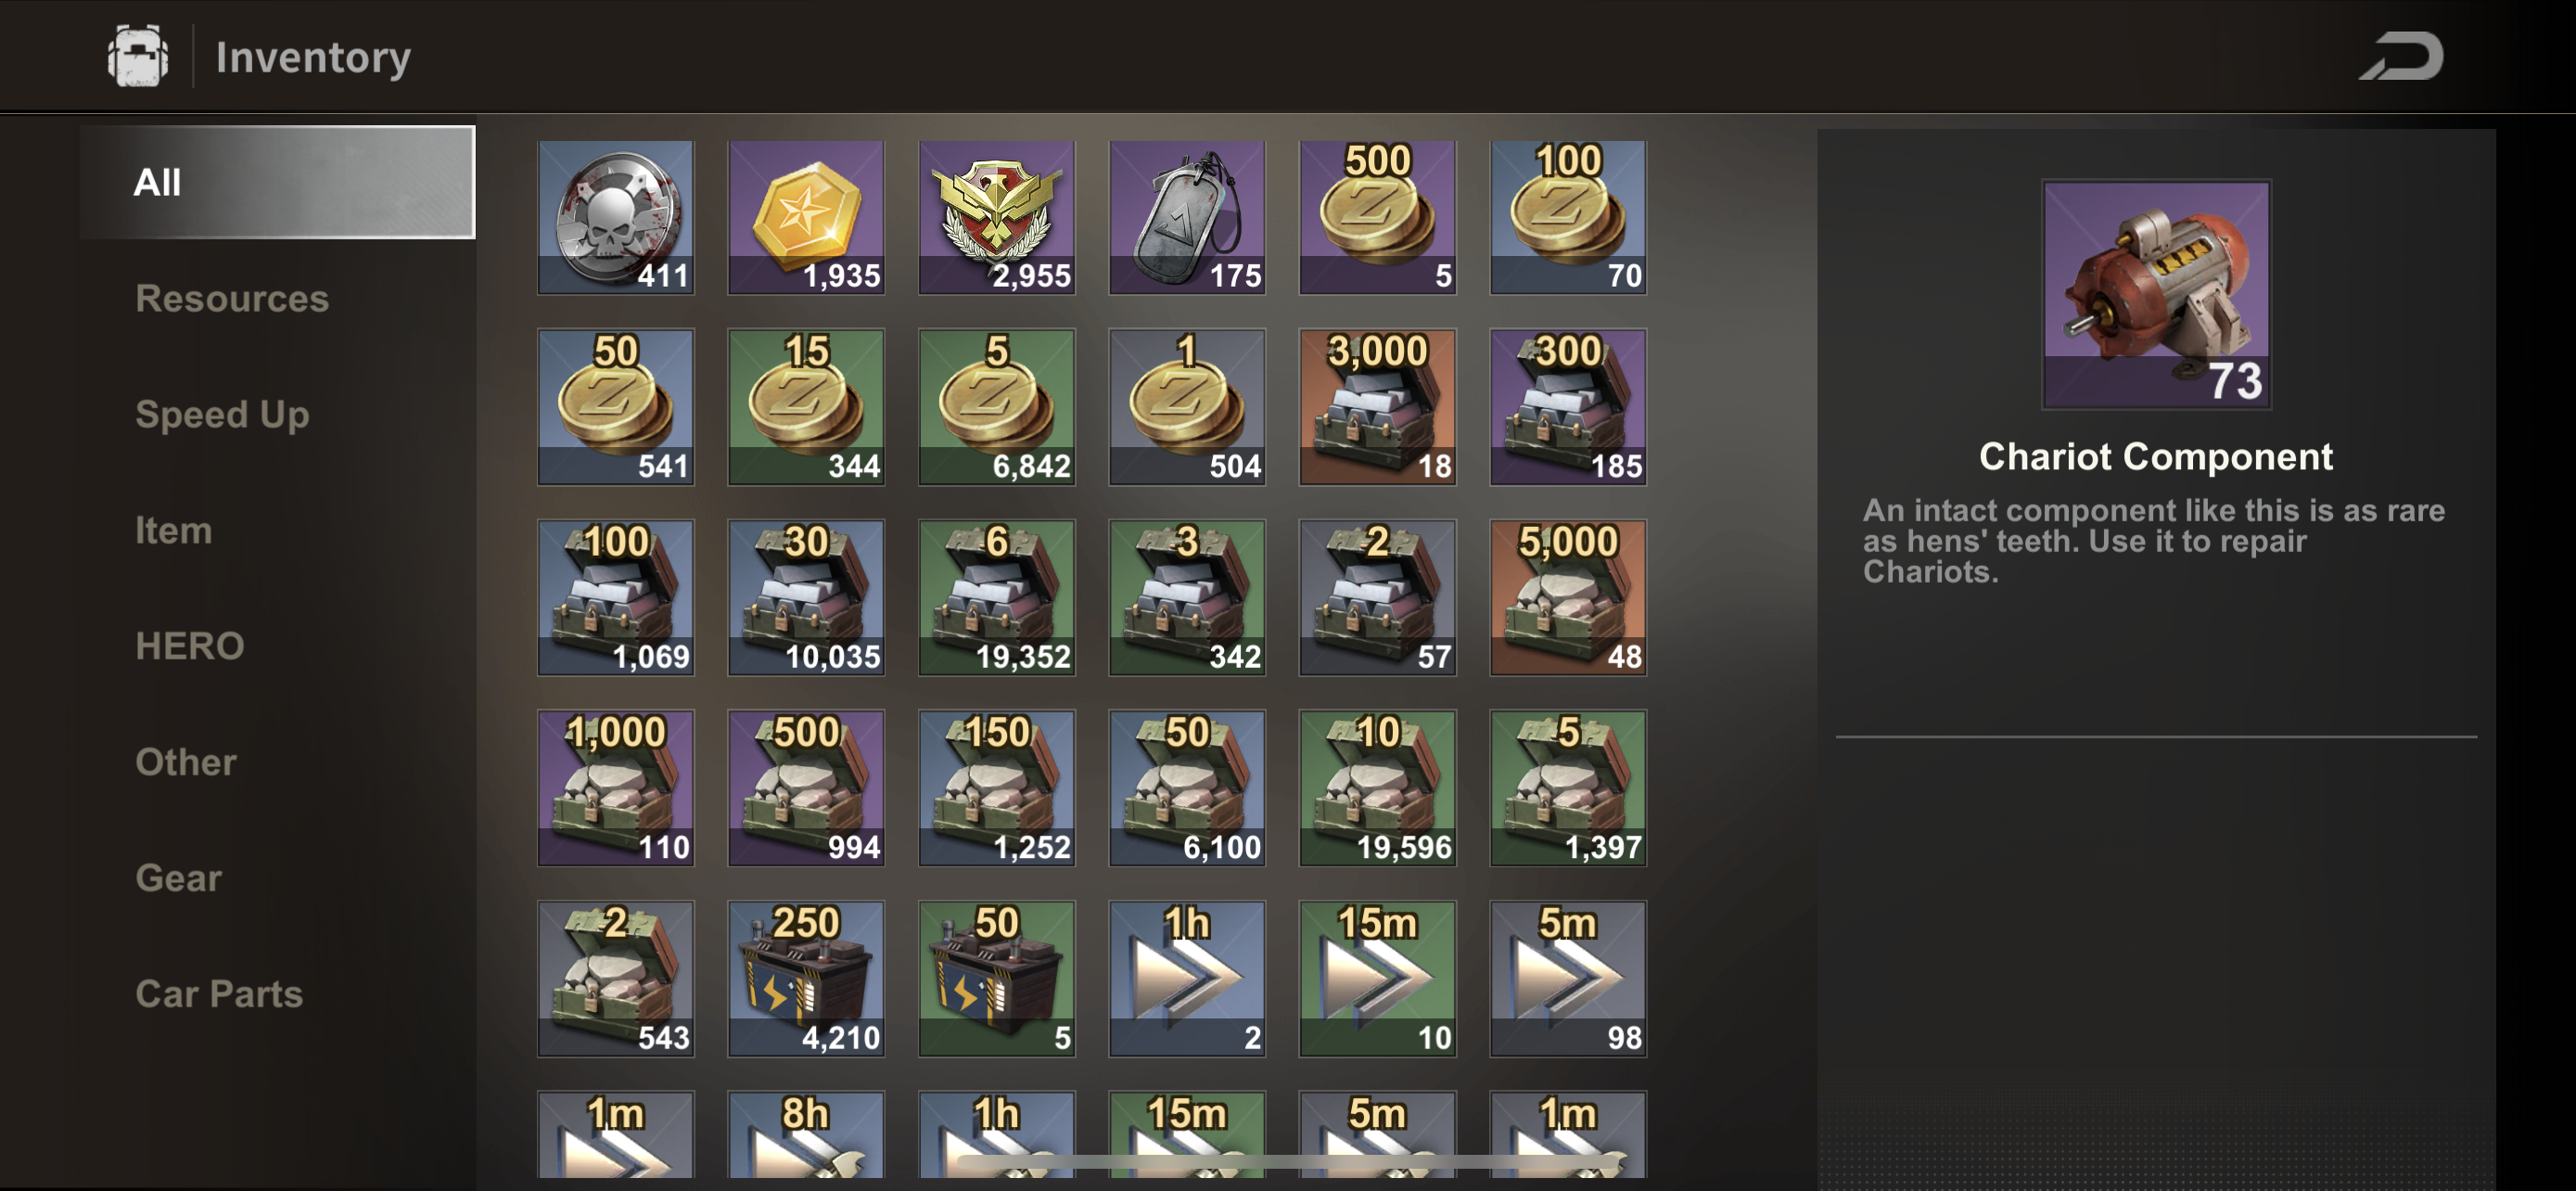Screen dimensions: 2576x1191
Task: Open the Car Parts category
Action: 219,993
